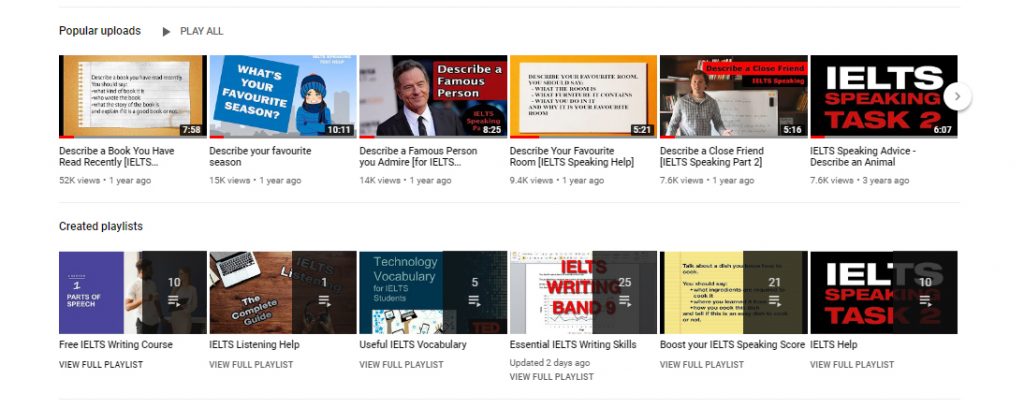1024x408 pixels.
Task: Click the 'Popular uploads' section heading
Action: [99, 31]
